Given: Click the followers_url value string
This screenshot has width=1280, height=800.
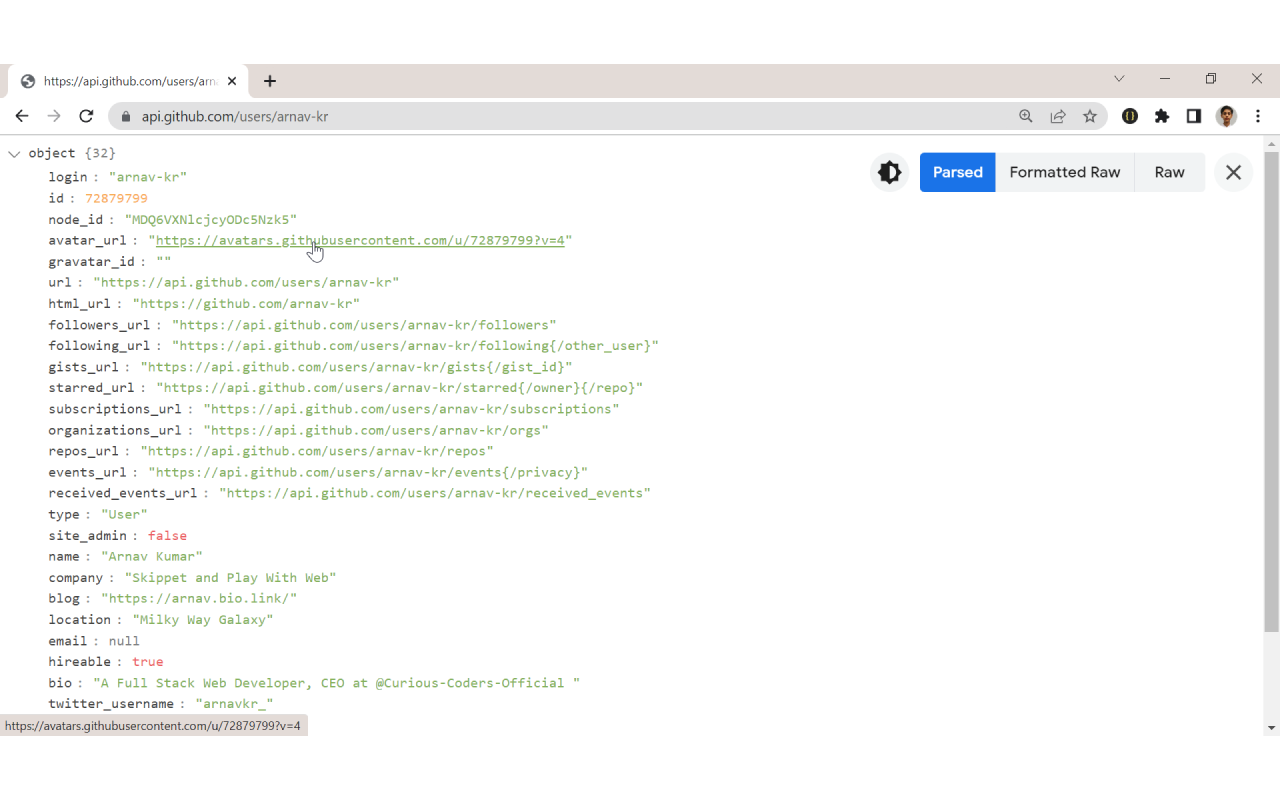Looking at the screenshot, I should pos(364,325).
